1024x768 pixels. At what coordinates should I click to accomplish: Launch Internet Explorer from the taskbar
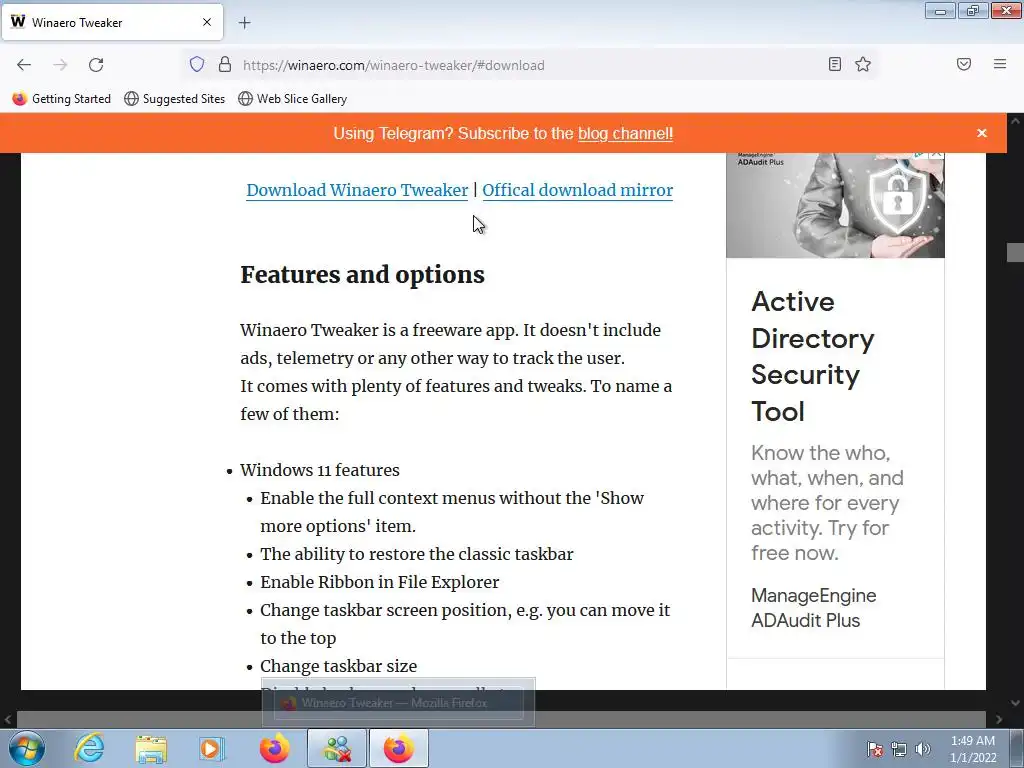click(x=89, y=748)
